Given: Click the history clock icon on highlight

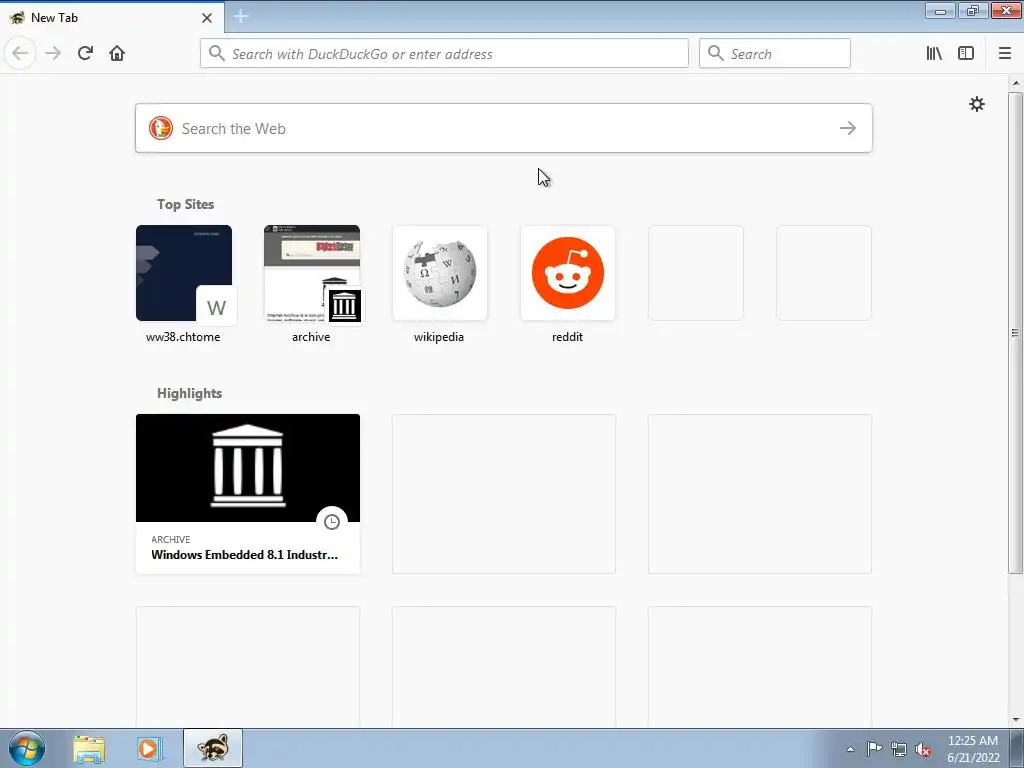Looking at the screenshot, I should [x=332, y=522].
